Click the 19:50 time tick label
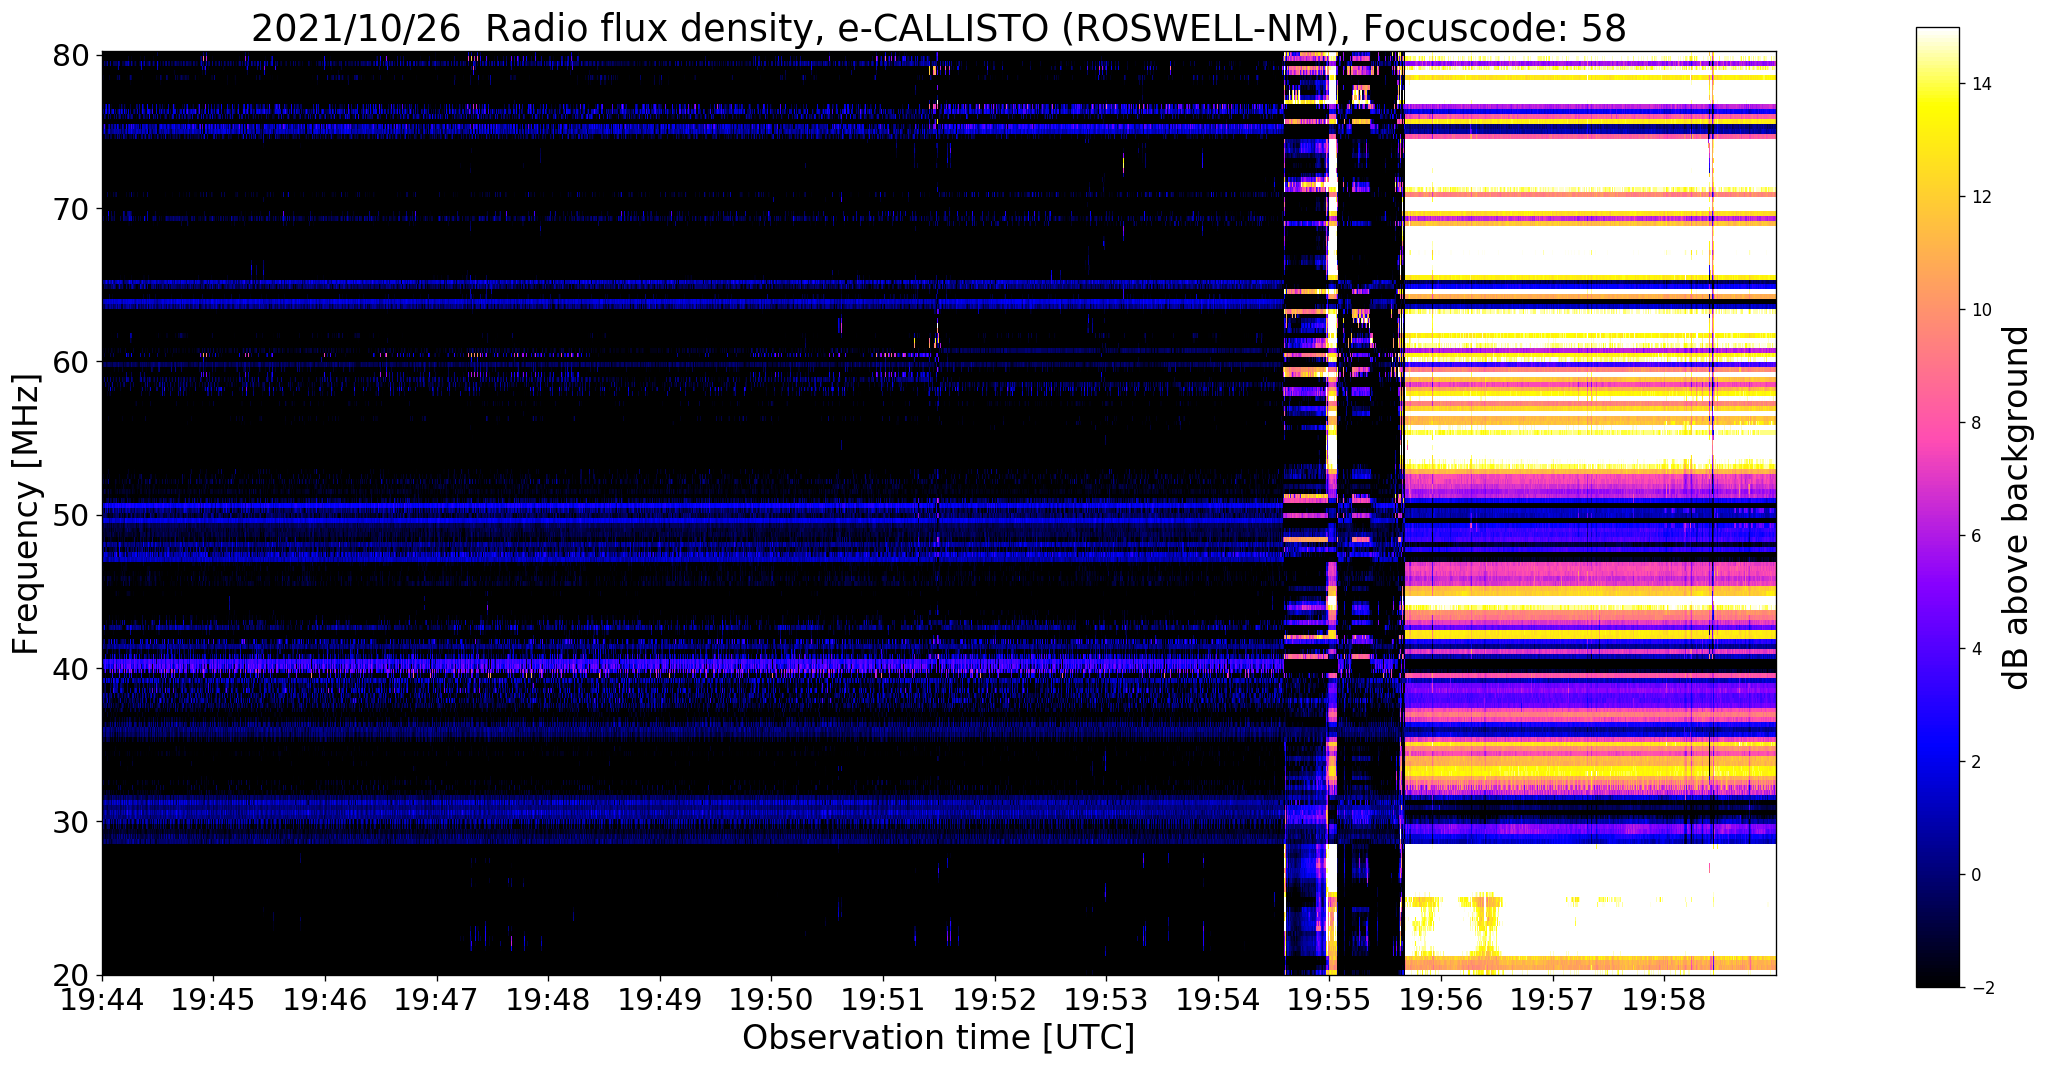This screenshot has width=2047, height=1067. tap(771, 1000)
